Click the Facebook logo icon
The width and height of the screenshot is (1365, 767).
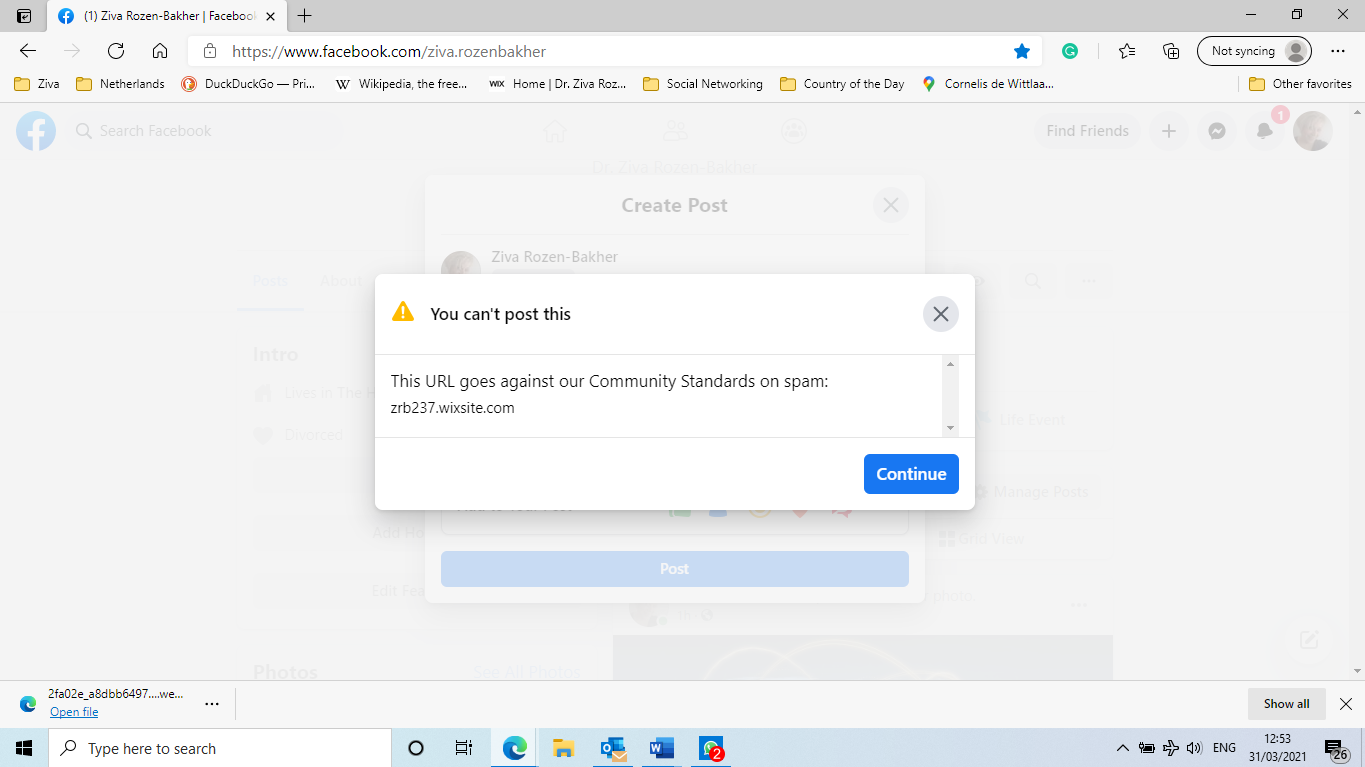(x=36, y=131)
